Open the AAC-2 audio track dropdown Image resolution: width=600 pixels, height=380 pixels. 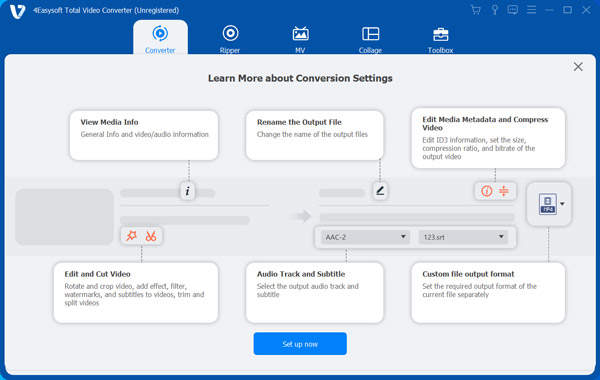coord(365,237)
